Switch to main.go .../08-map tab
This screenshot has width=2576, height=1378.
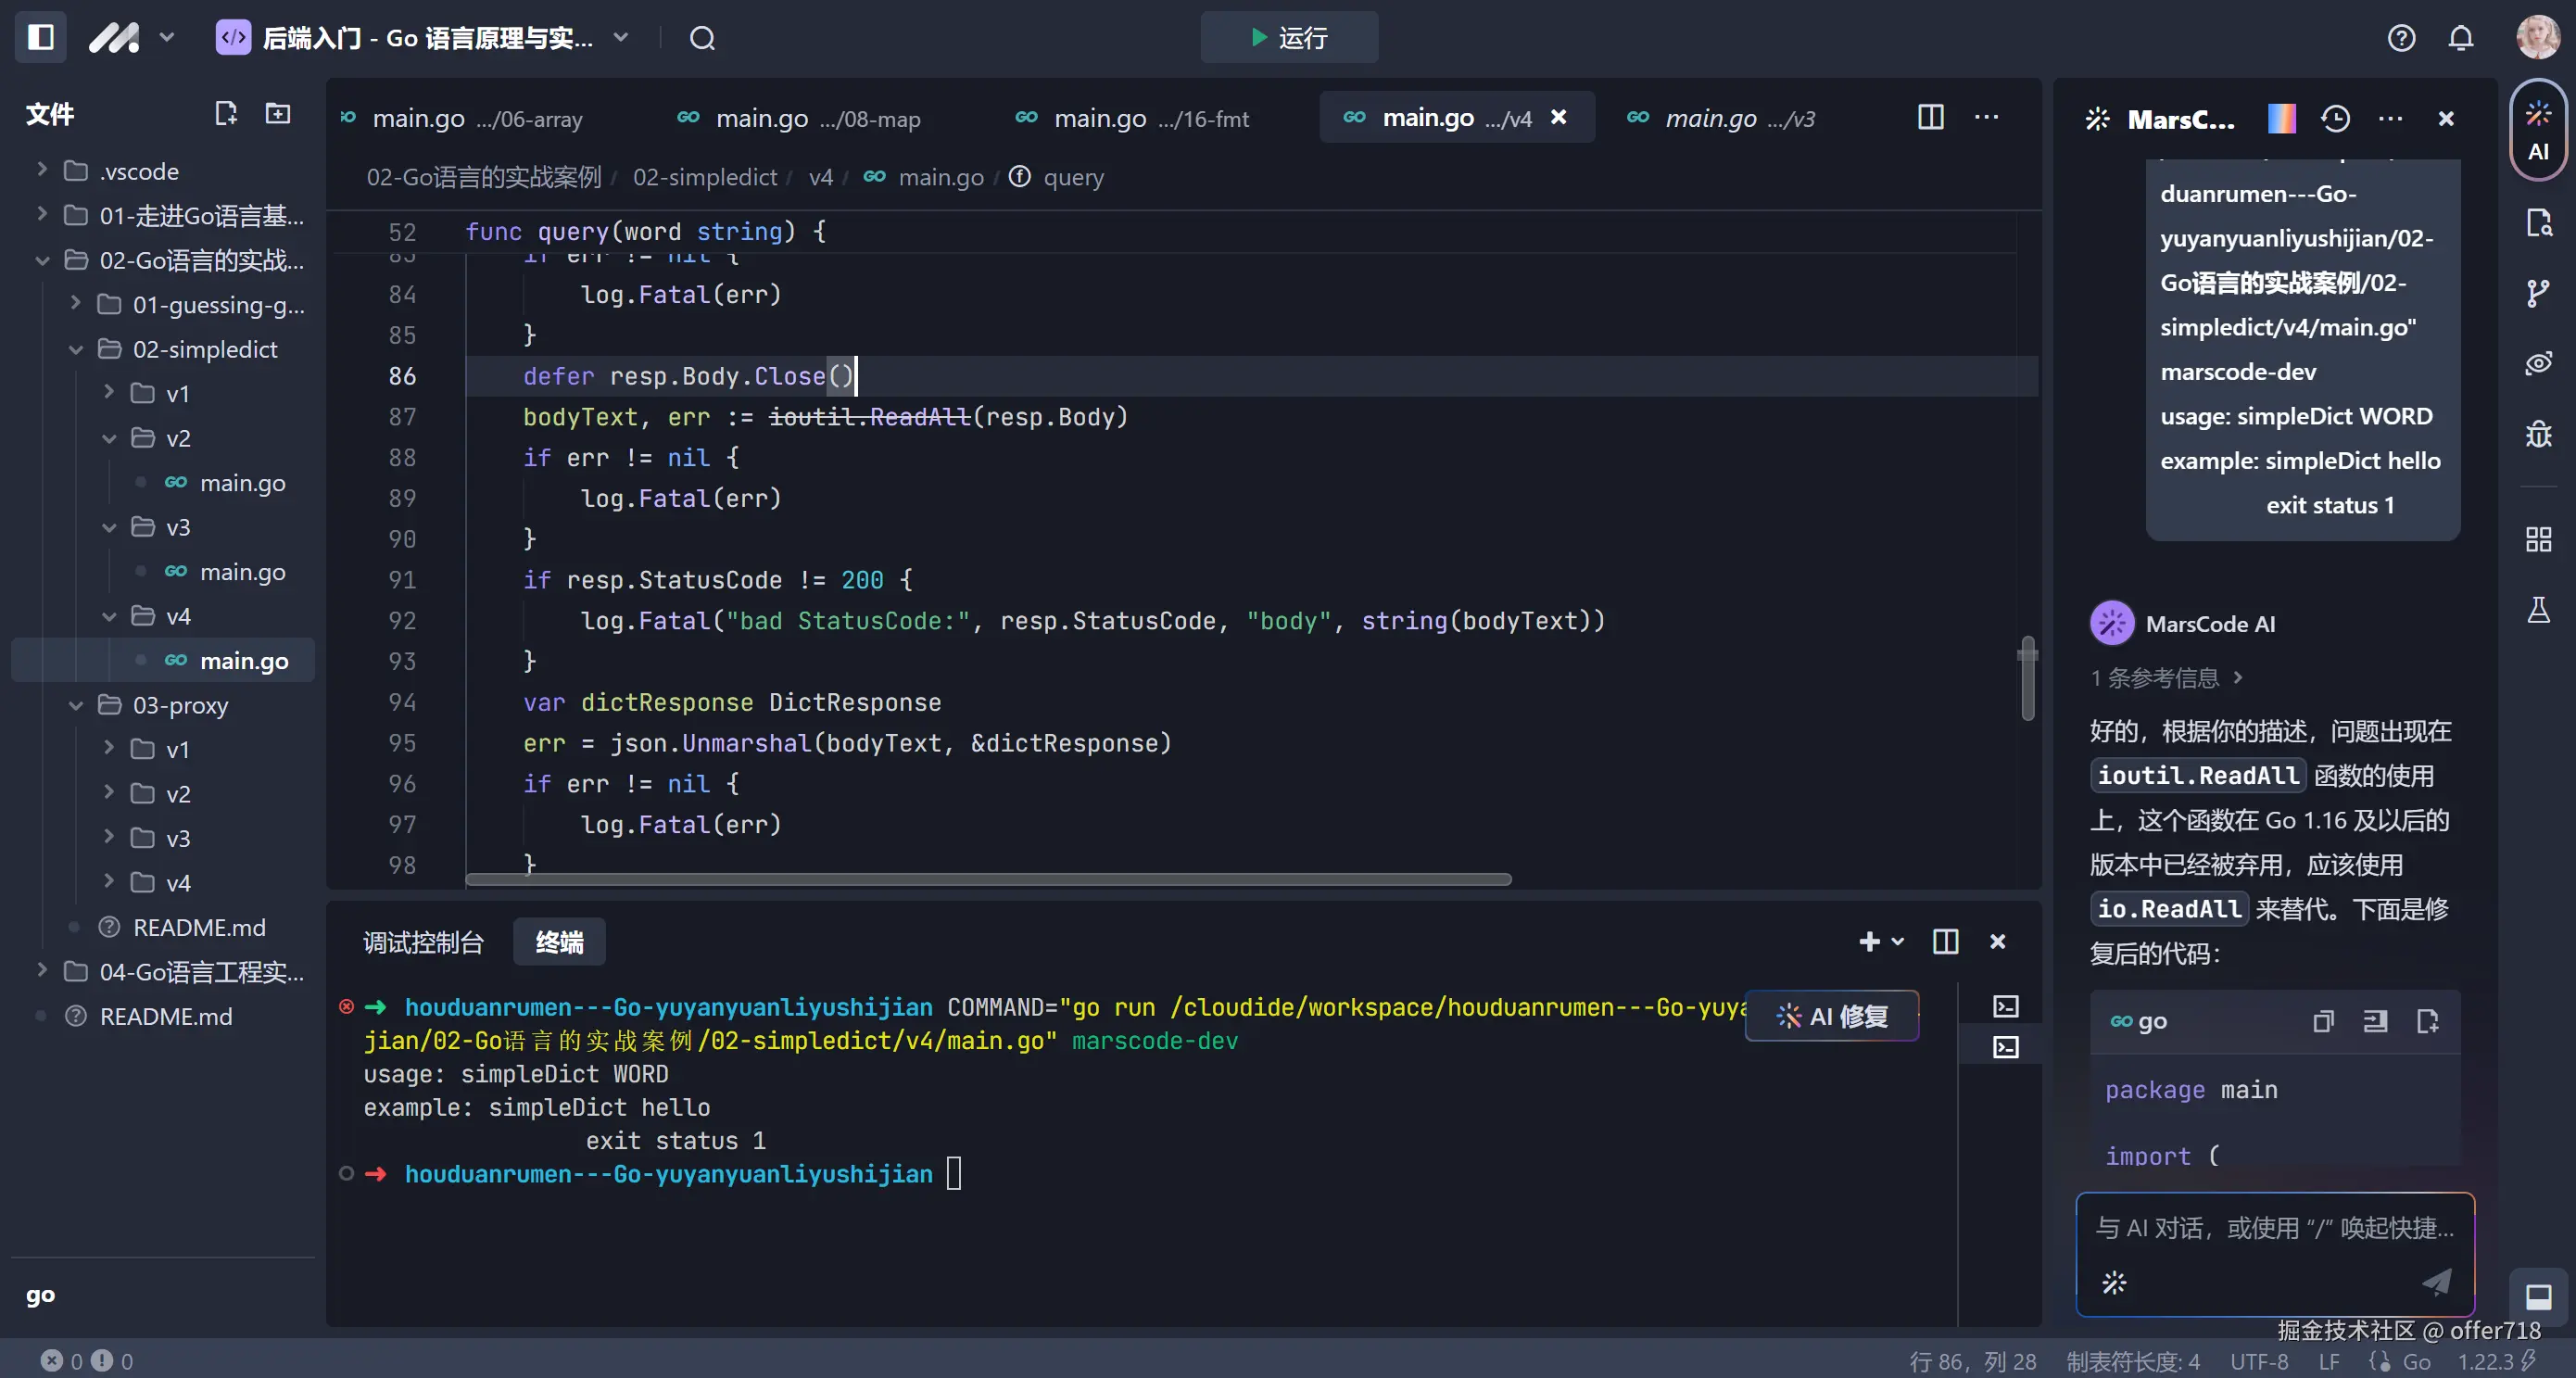click(798, 119)
